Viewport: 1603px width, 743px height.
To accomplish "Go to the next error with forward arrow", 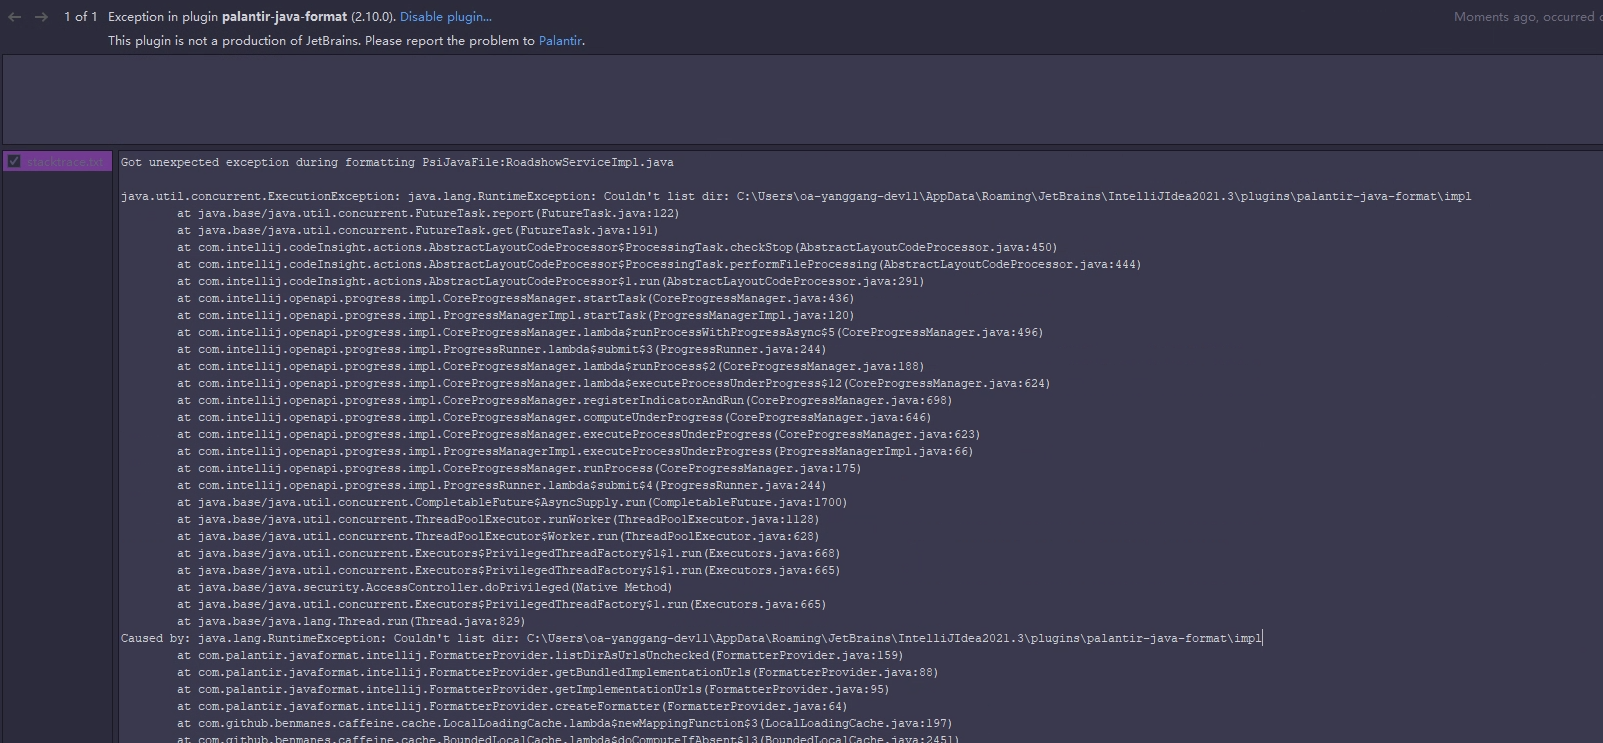I will (x=41, y=17).
